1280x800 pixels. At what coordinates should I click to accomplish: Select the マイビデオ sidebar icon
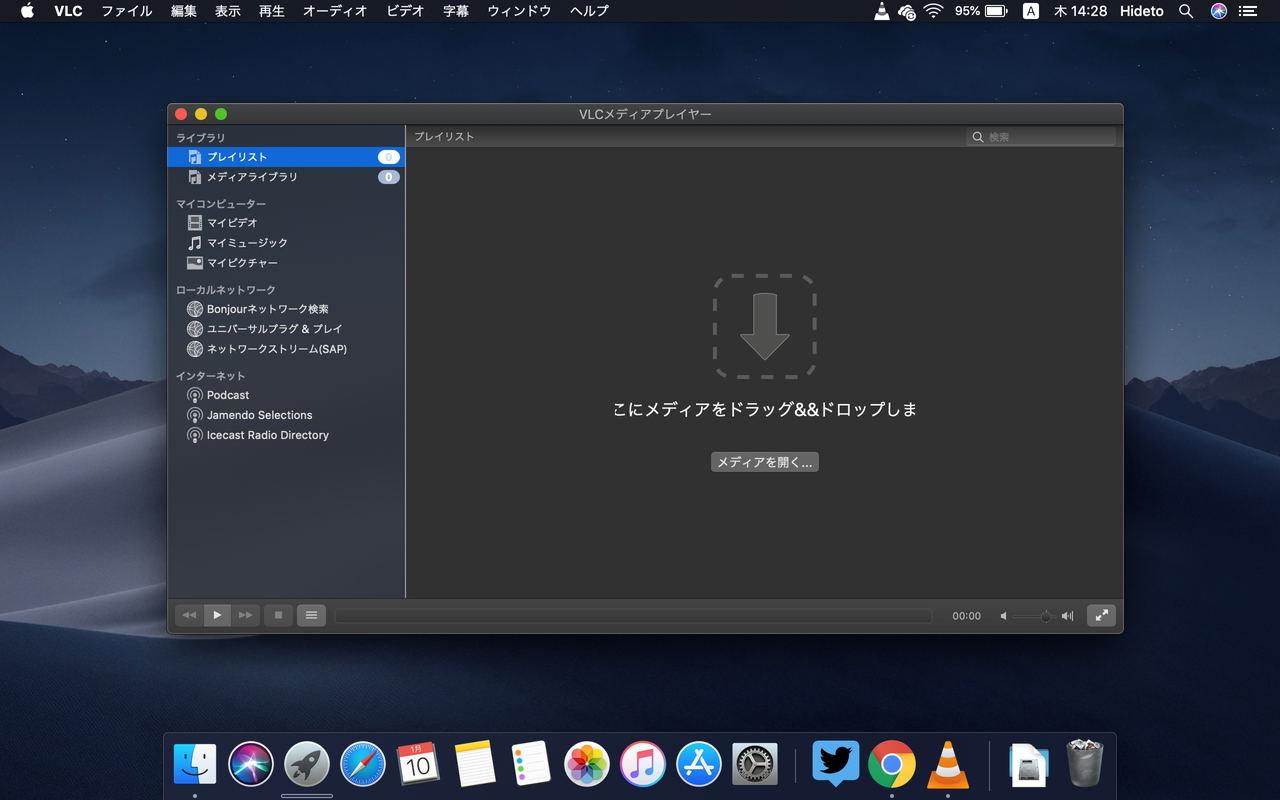tap(194, 222)
